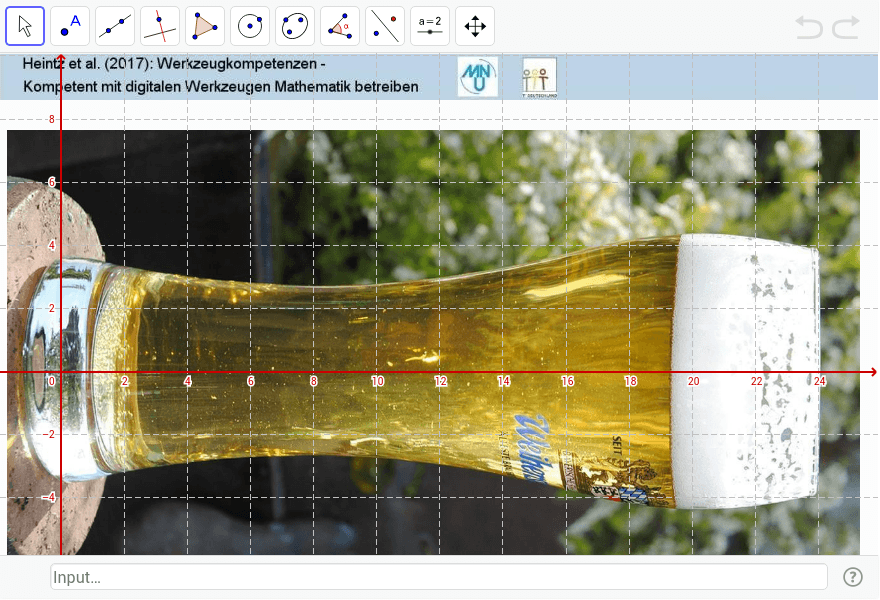Select the Circle with center tool
The height and width of the screenshot is (600, 880).
point(250,26)
